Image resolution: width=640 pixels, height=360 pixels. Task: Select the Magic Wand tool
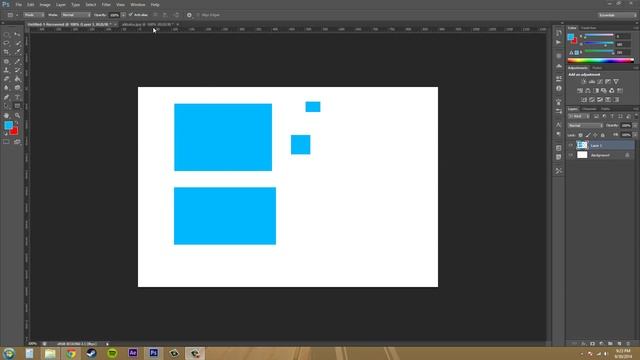[x=17, y=43]
